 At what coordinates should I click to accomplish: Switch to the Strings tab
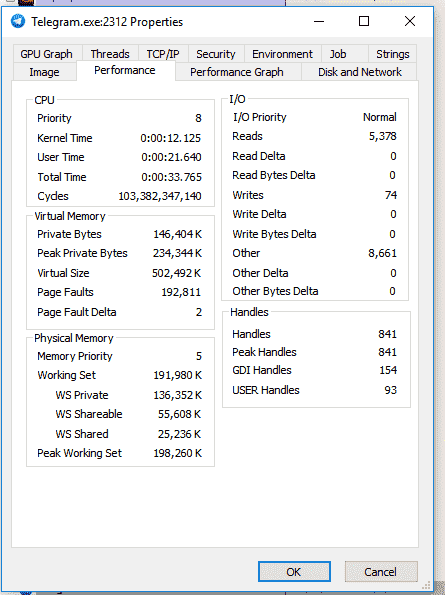pyautogui.click(x=393, y=54)
